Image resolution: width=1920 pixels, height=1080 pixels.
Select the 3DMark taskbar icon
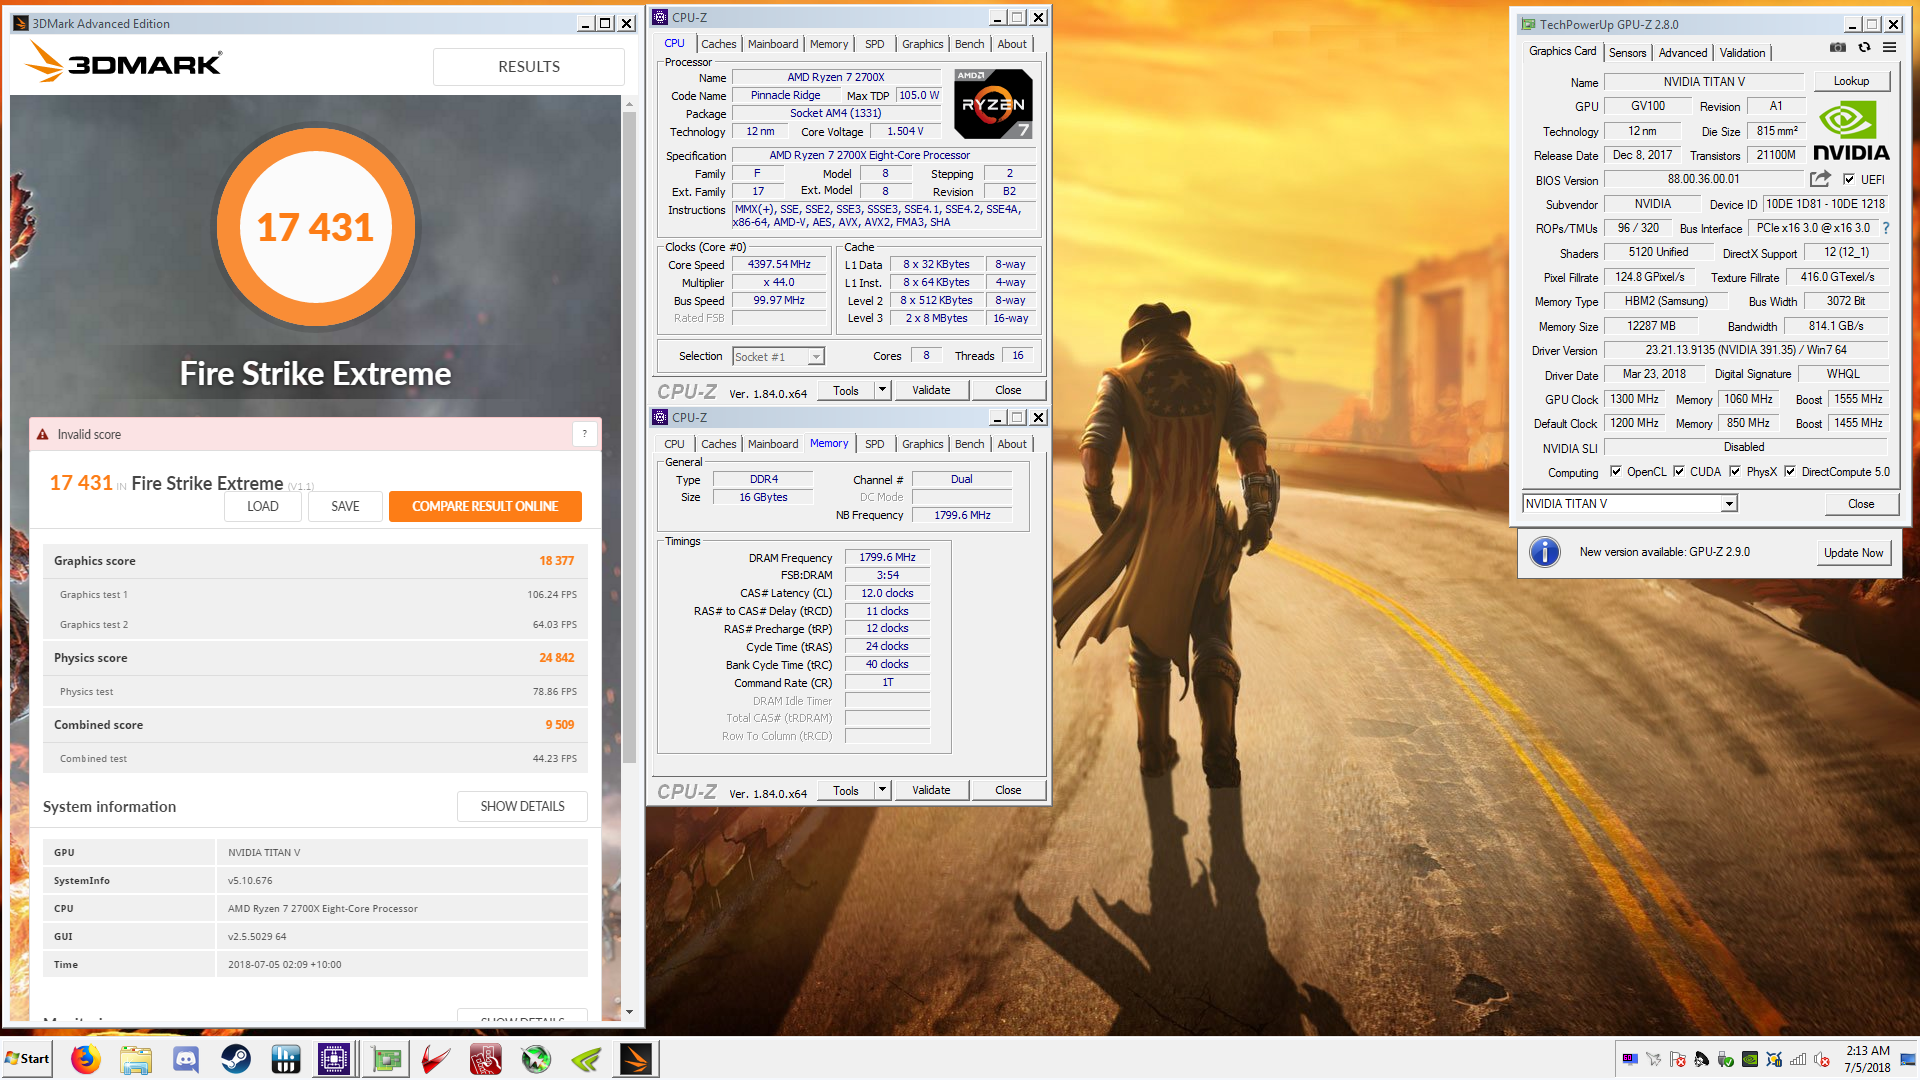[636, 1059]
